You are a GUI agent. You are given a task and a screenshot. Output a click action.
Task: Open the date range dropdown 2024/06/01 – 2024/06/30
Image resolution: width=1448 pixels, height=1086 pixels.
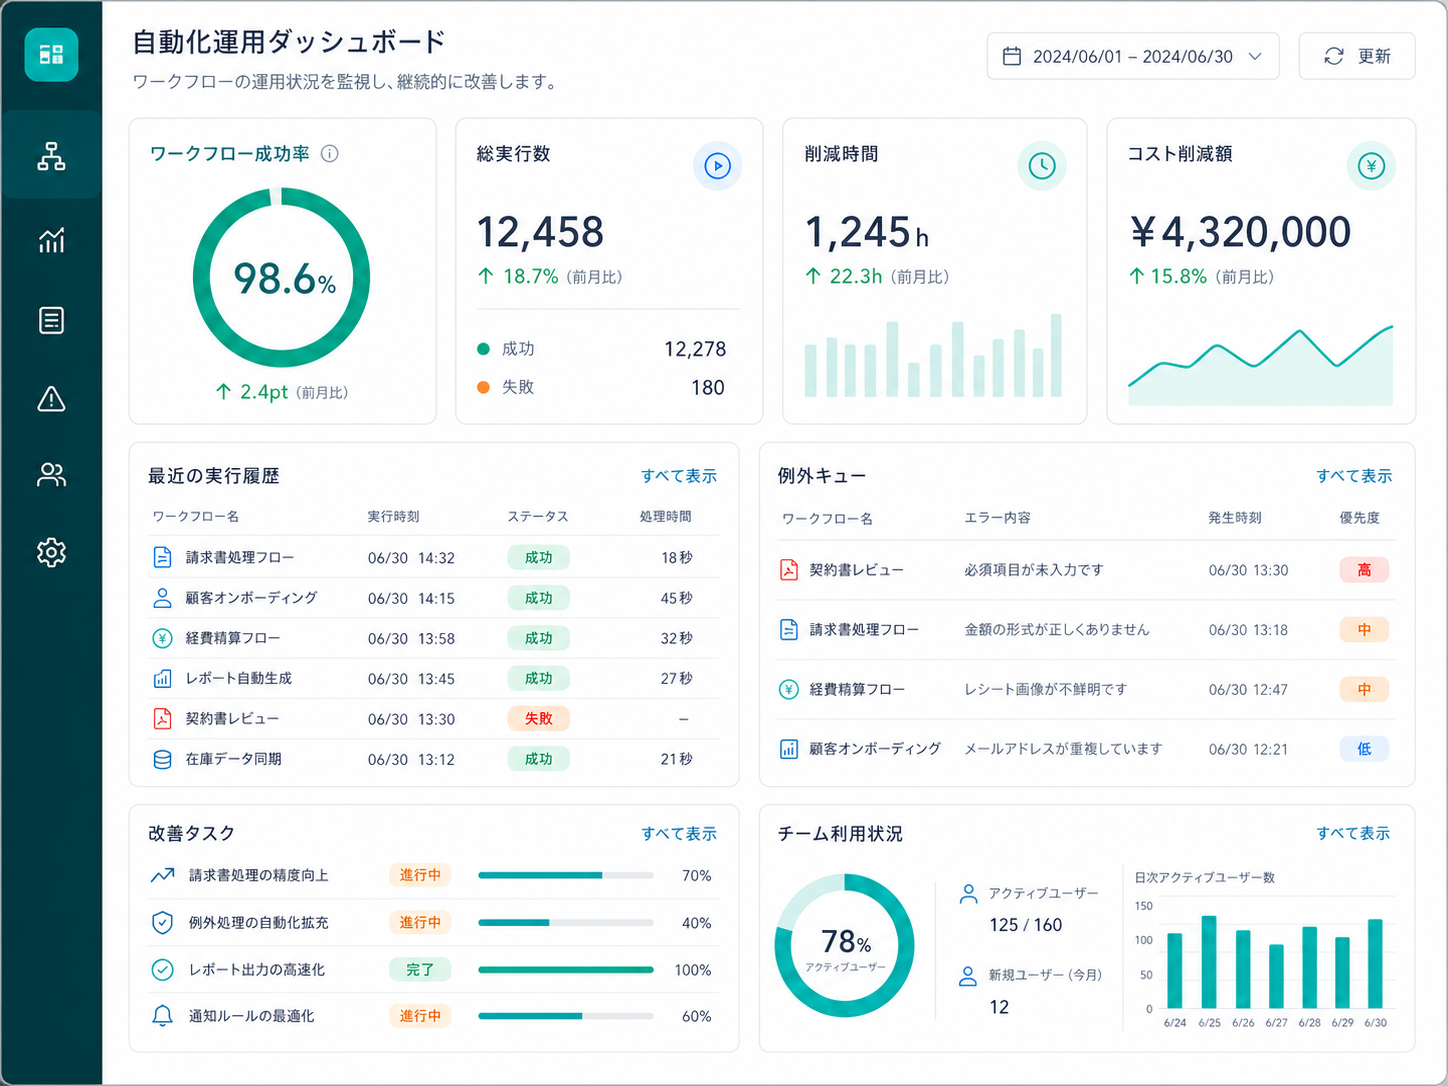(x=1133, y=56)
